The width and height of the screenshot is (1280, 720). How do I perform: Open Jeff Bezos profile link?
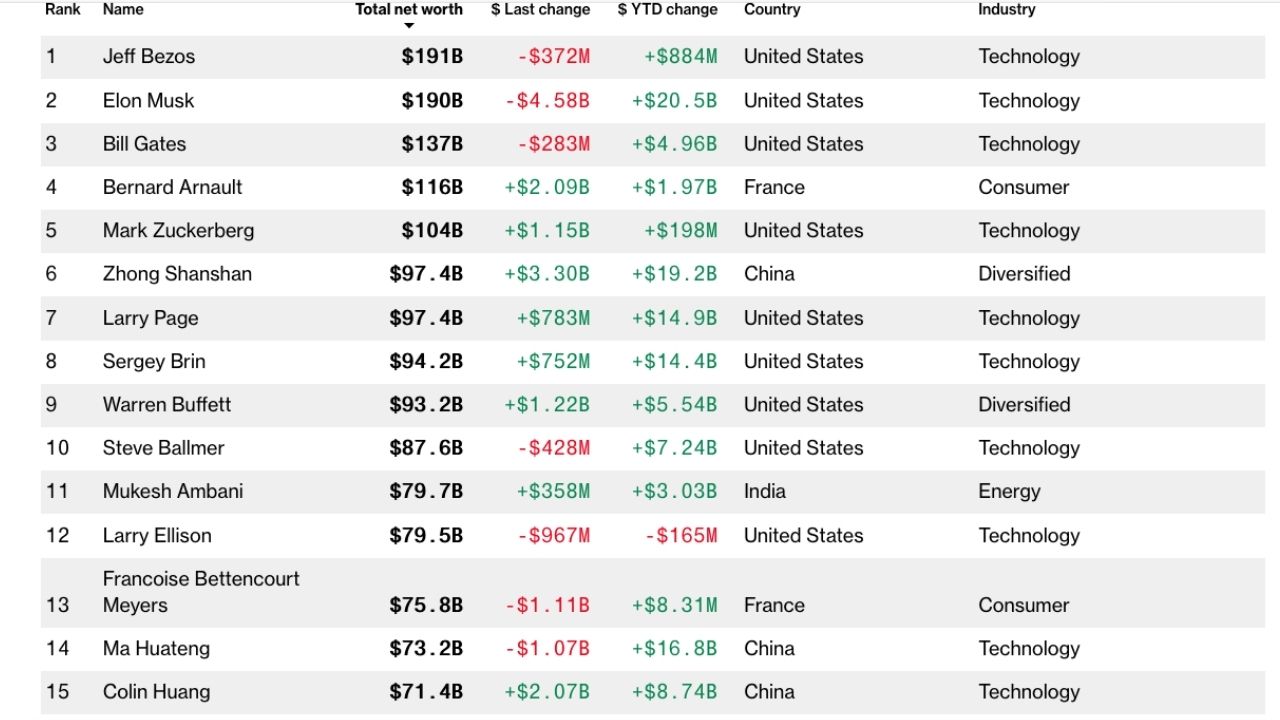point(149,57)
